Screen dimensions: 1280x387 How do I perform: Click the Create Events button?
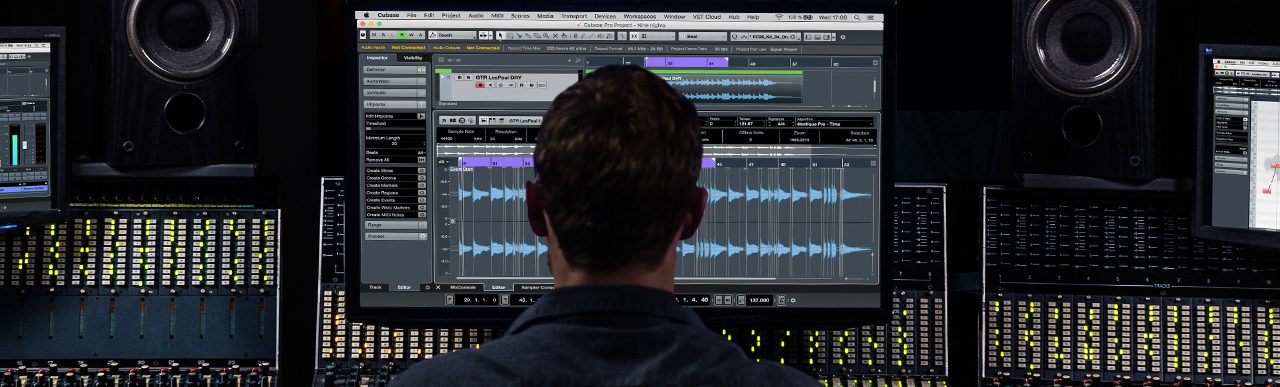394,200
